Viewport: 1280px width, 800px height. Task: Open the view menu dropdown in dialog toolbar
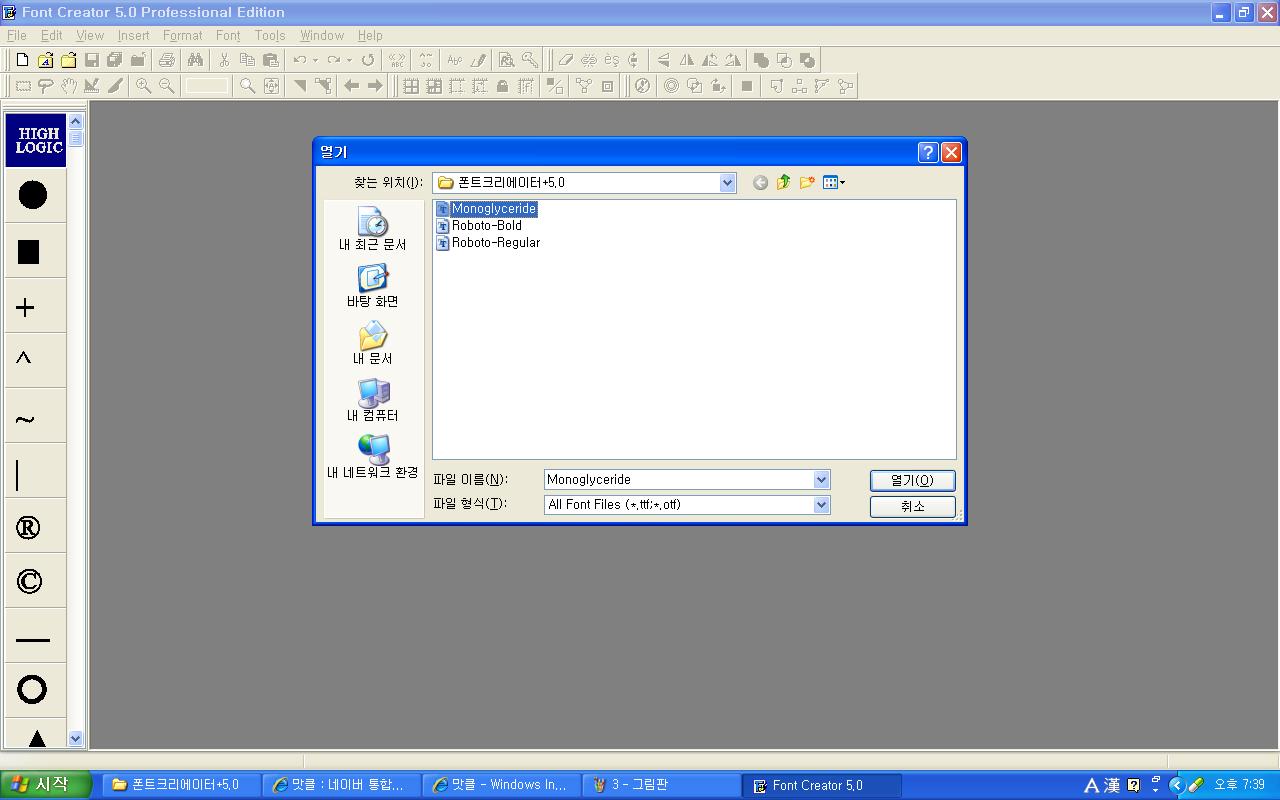[x=834, y=182]
